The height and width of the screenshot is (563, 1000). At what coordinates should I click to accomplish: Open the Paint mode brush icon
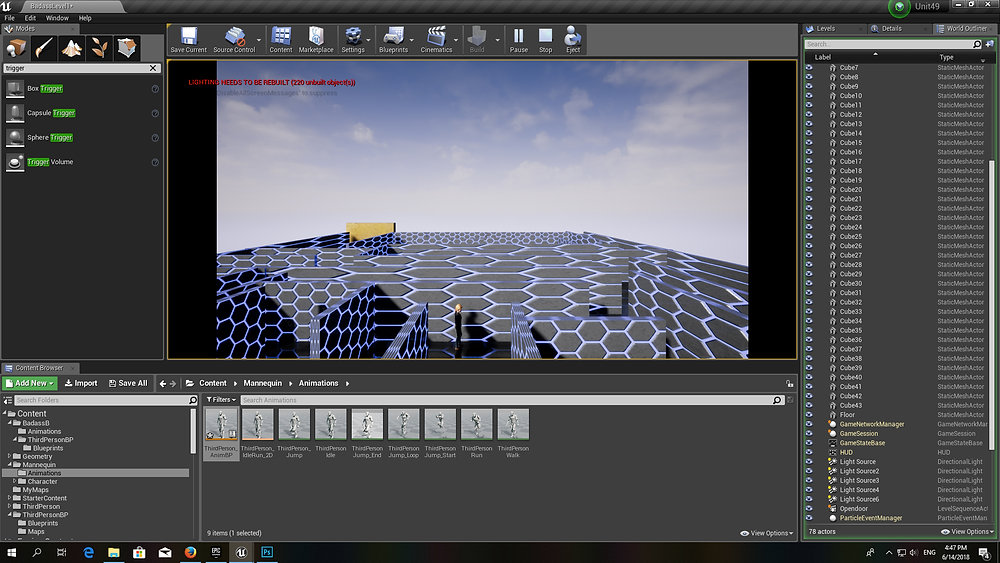[x=45, y=48]
